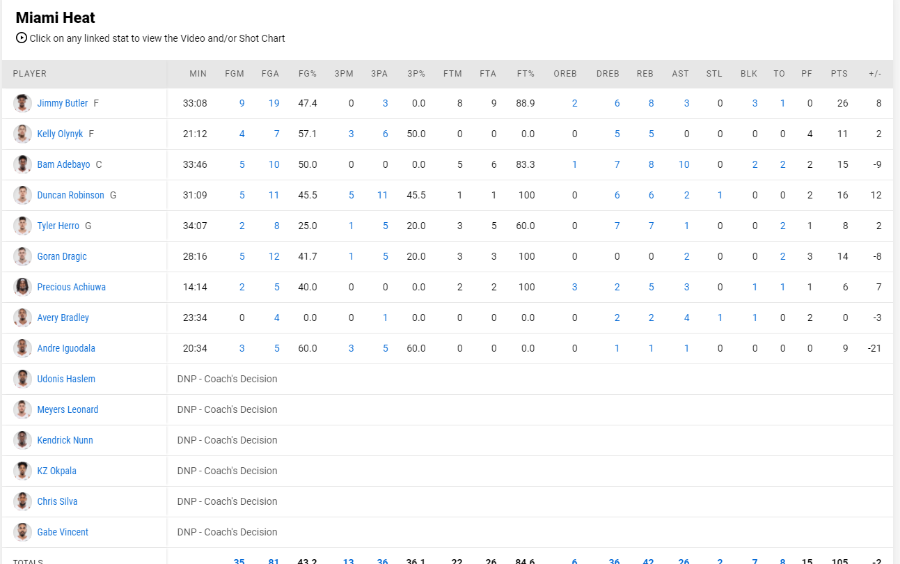This screenshot has height=564, width=900.
Task: Click Duncan Robinson's player headshot
Action: (22, 195)
